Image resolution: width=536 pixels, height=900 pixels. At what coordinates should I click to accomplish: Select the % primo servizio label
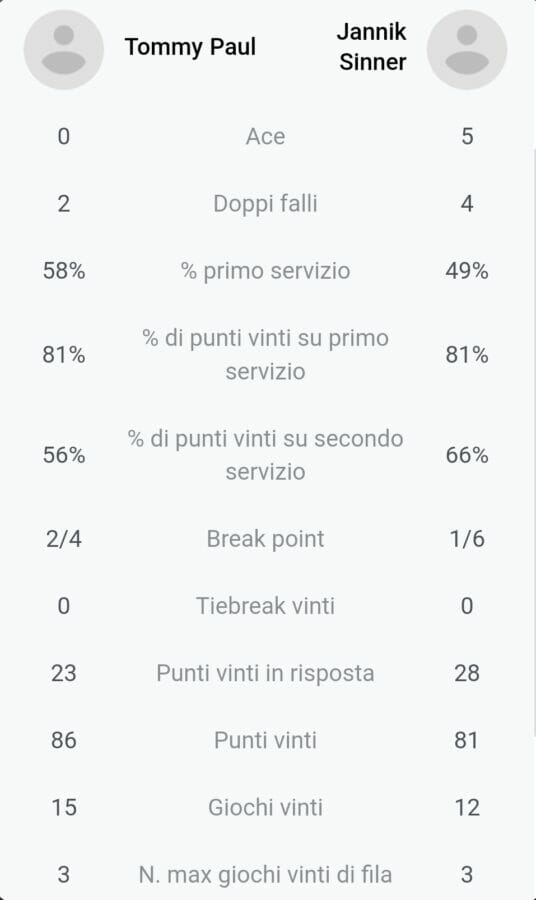pos(265,271)
